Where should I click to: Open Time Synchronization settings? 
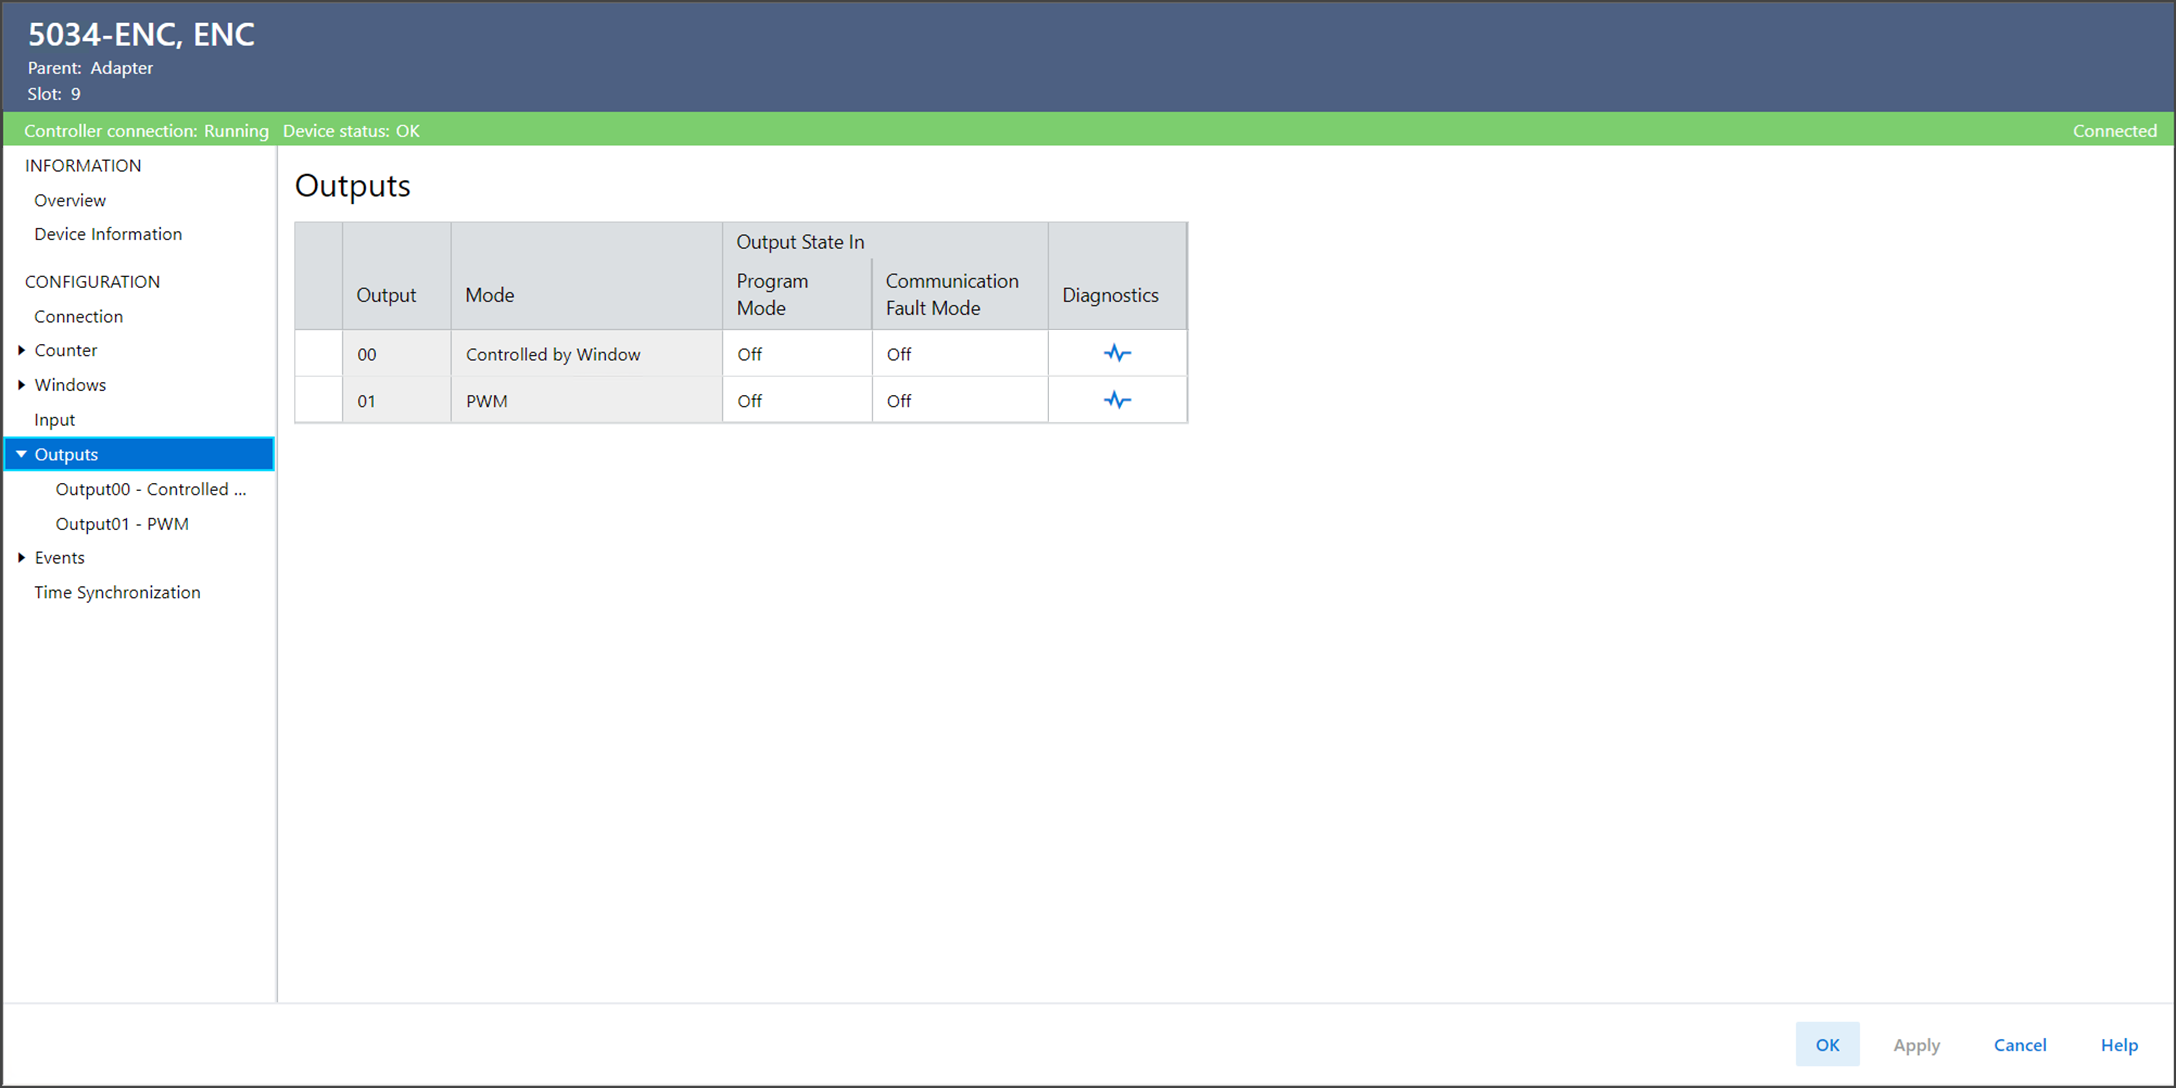point(117,592)
